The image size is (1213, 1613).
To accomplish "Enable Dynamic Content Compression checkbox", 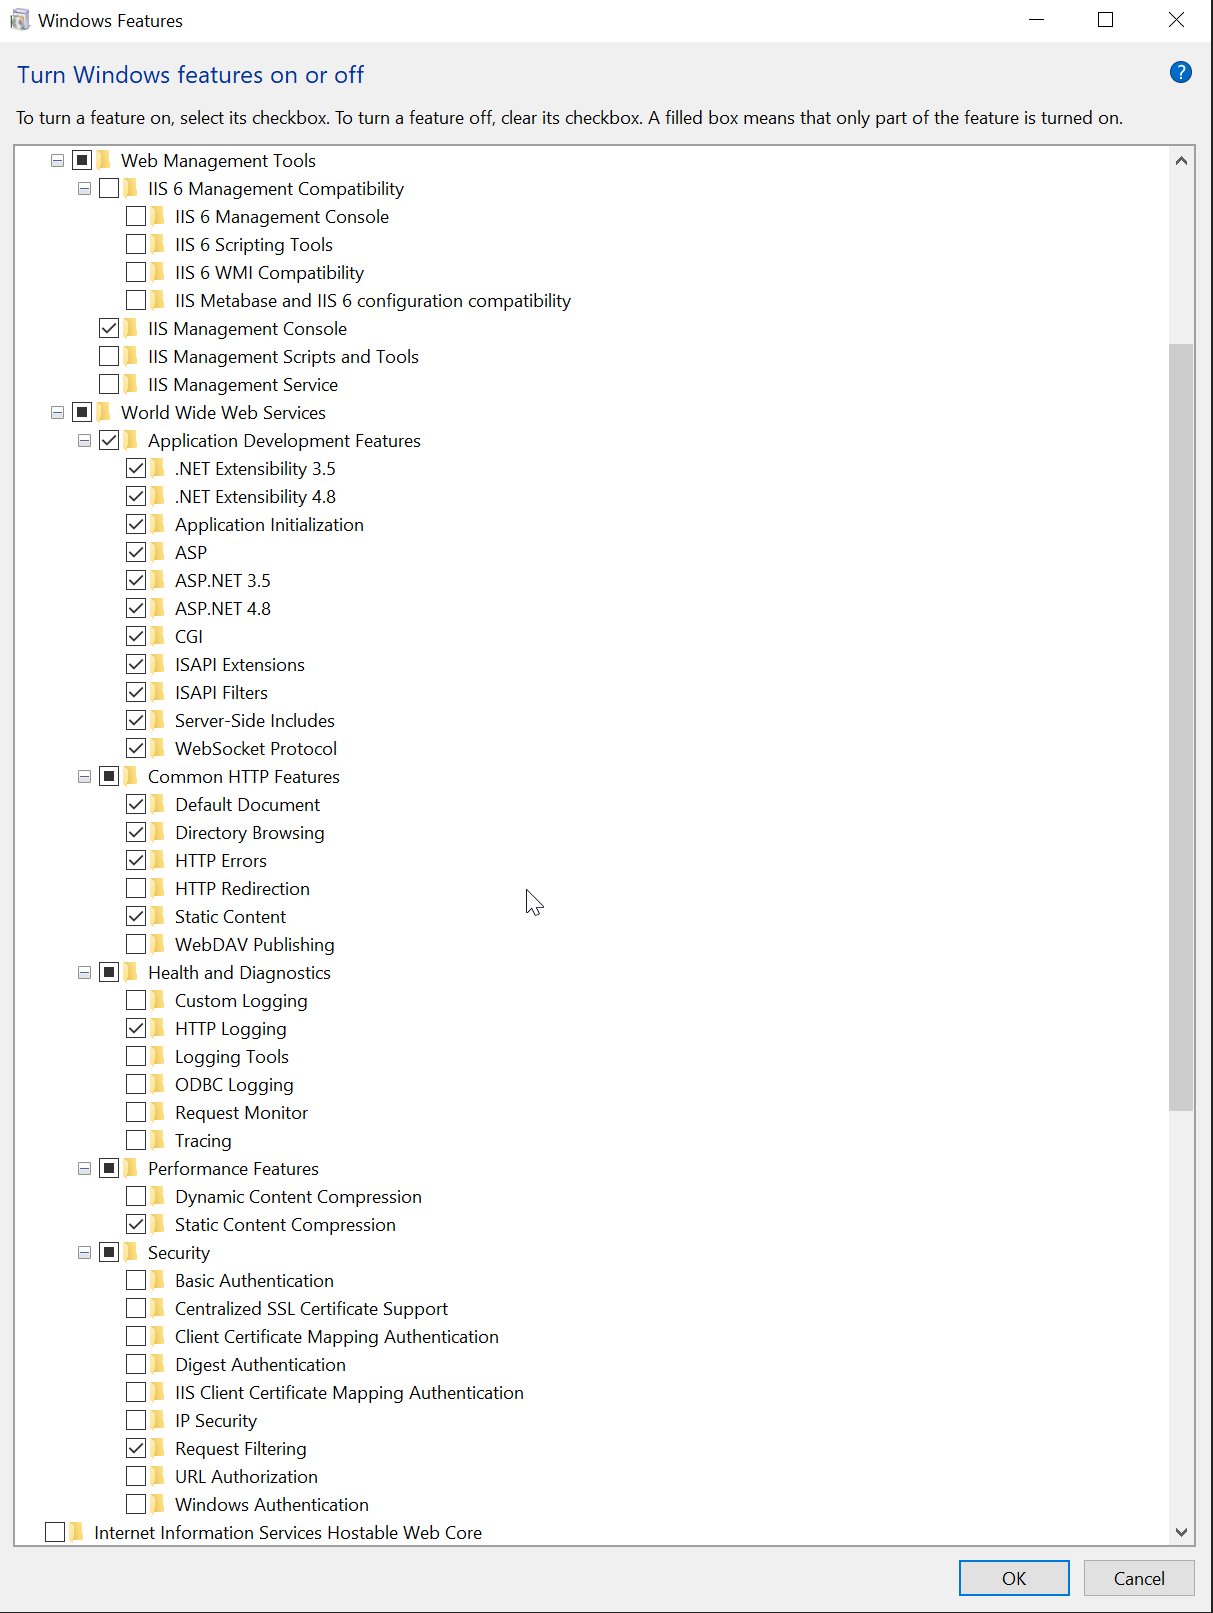I will coord(136,1196).
